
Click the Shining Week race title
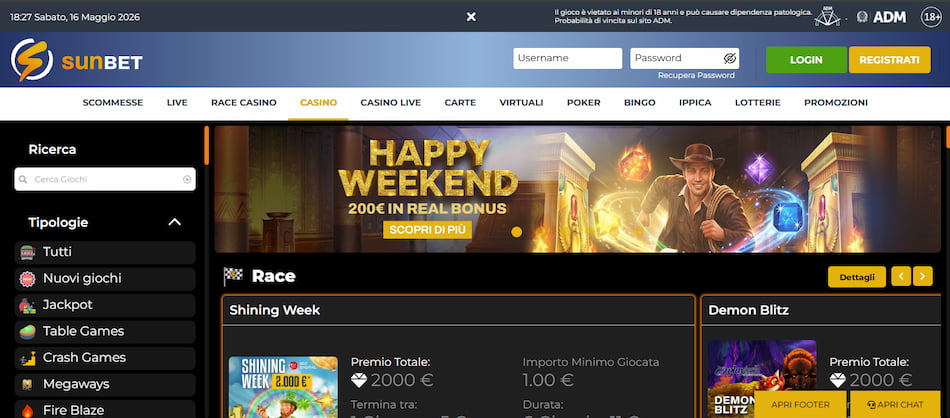pos(274,311)
